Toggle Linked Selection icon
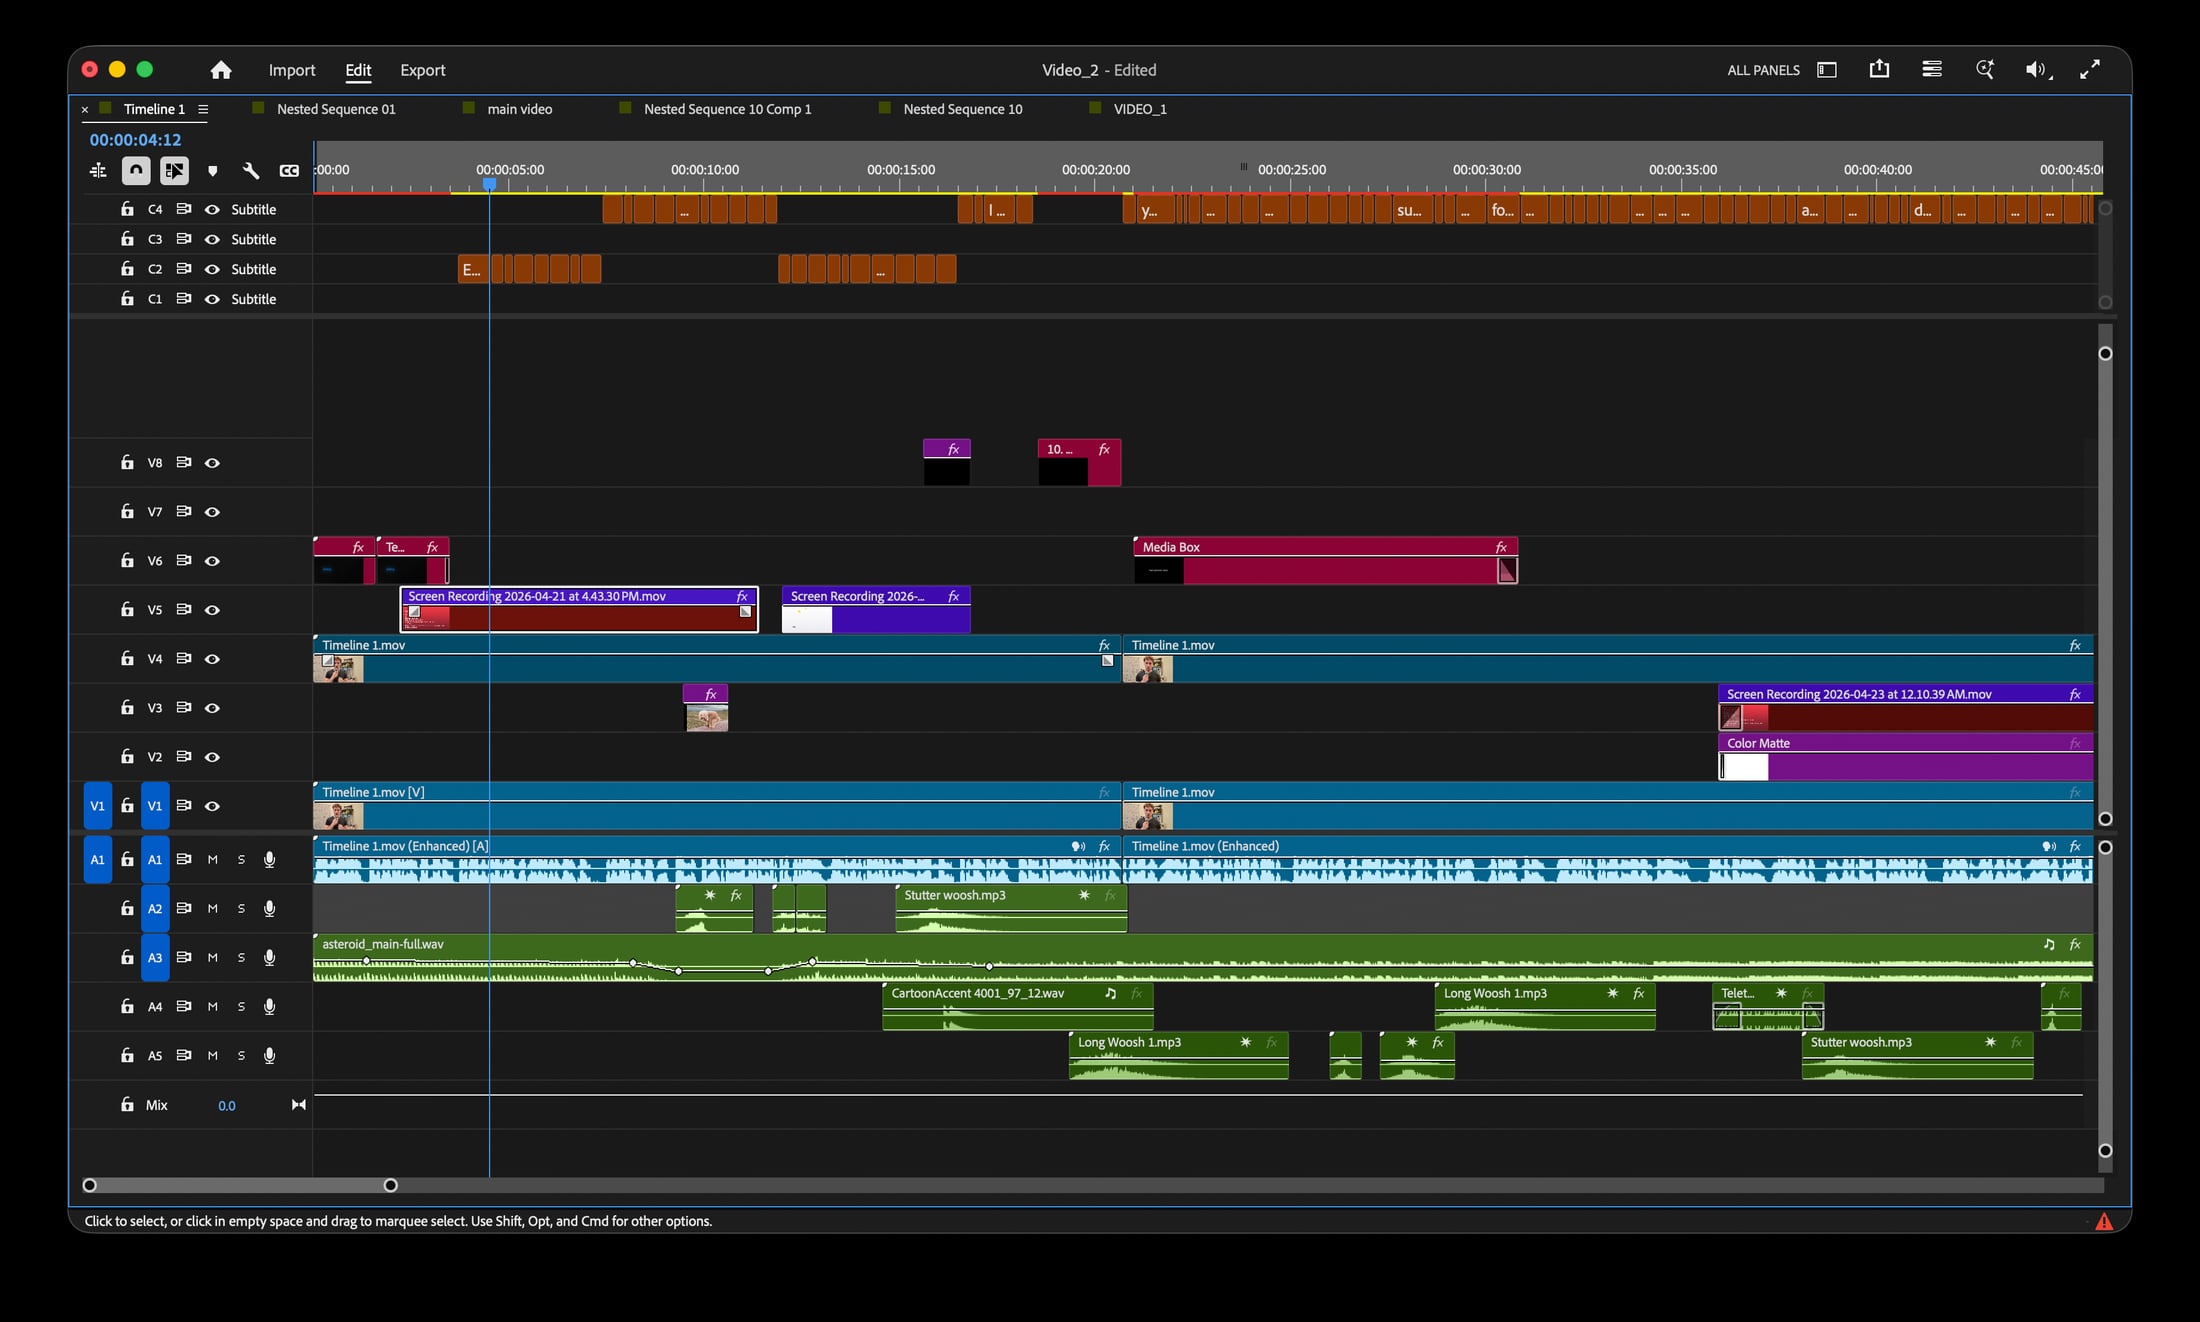This screenshot has width=2200, height=1322. pyautogui.click(x=174, y=171)
